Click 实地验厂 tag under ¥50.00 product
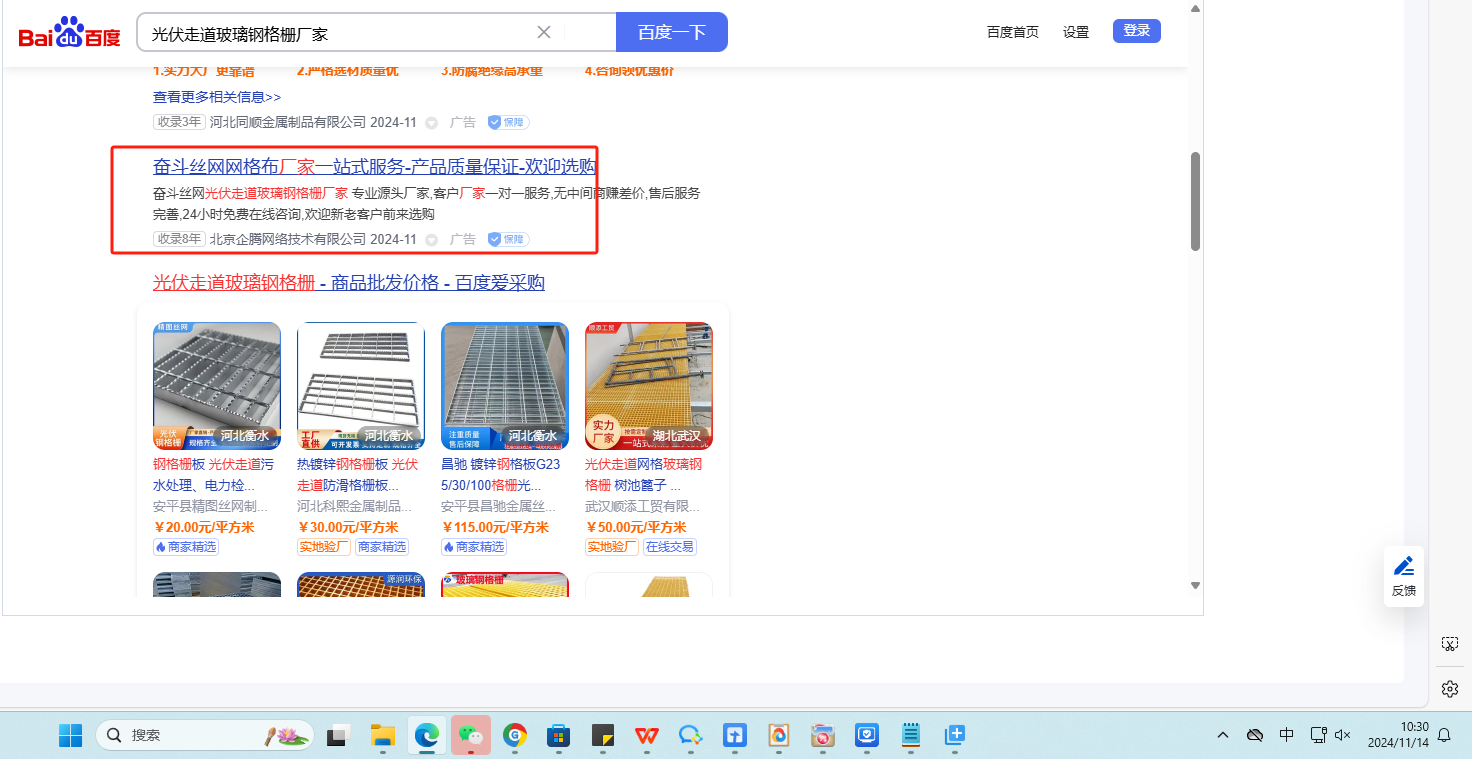 (x=612, y=547)
